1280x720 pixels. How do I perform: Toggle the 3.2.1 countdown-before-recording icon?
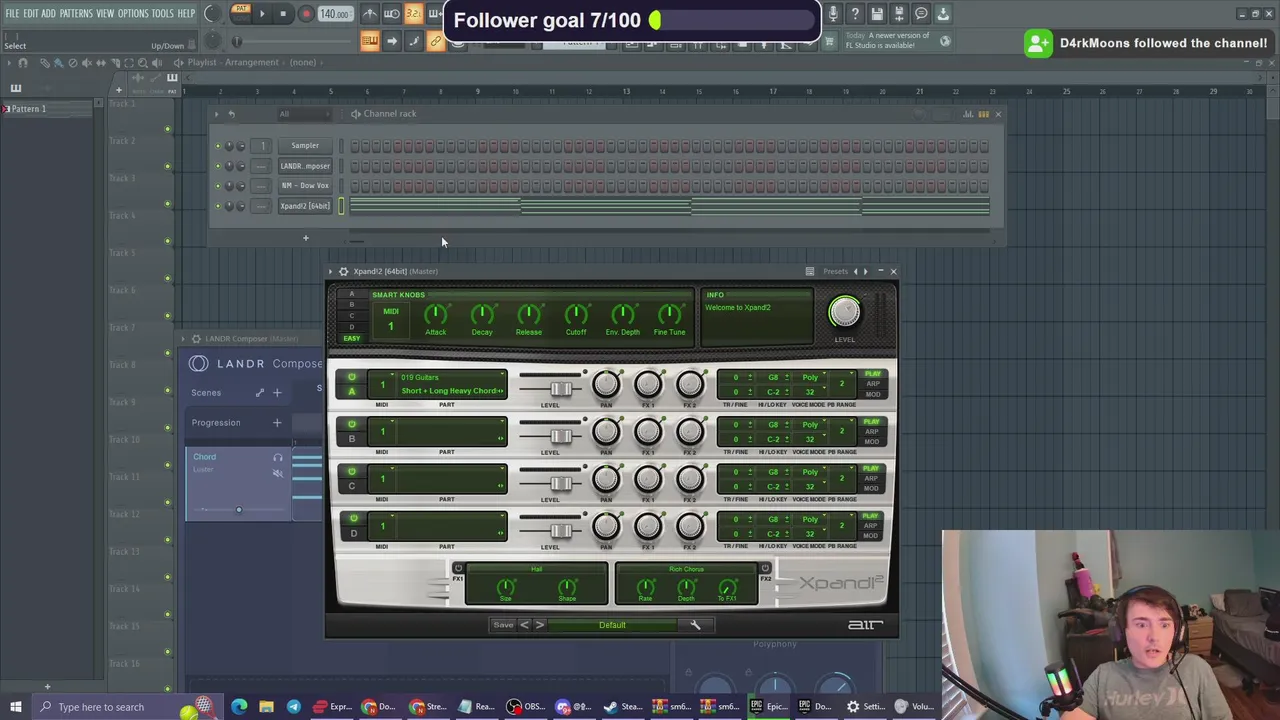point(413,14)
